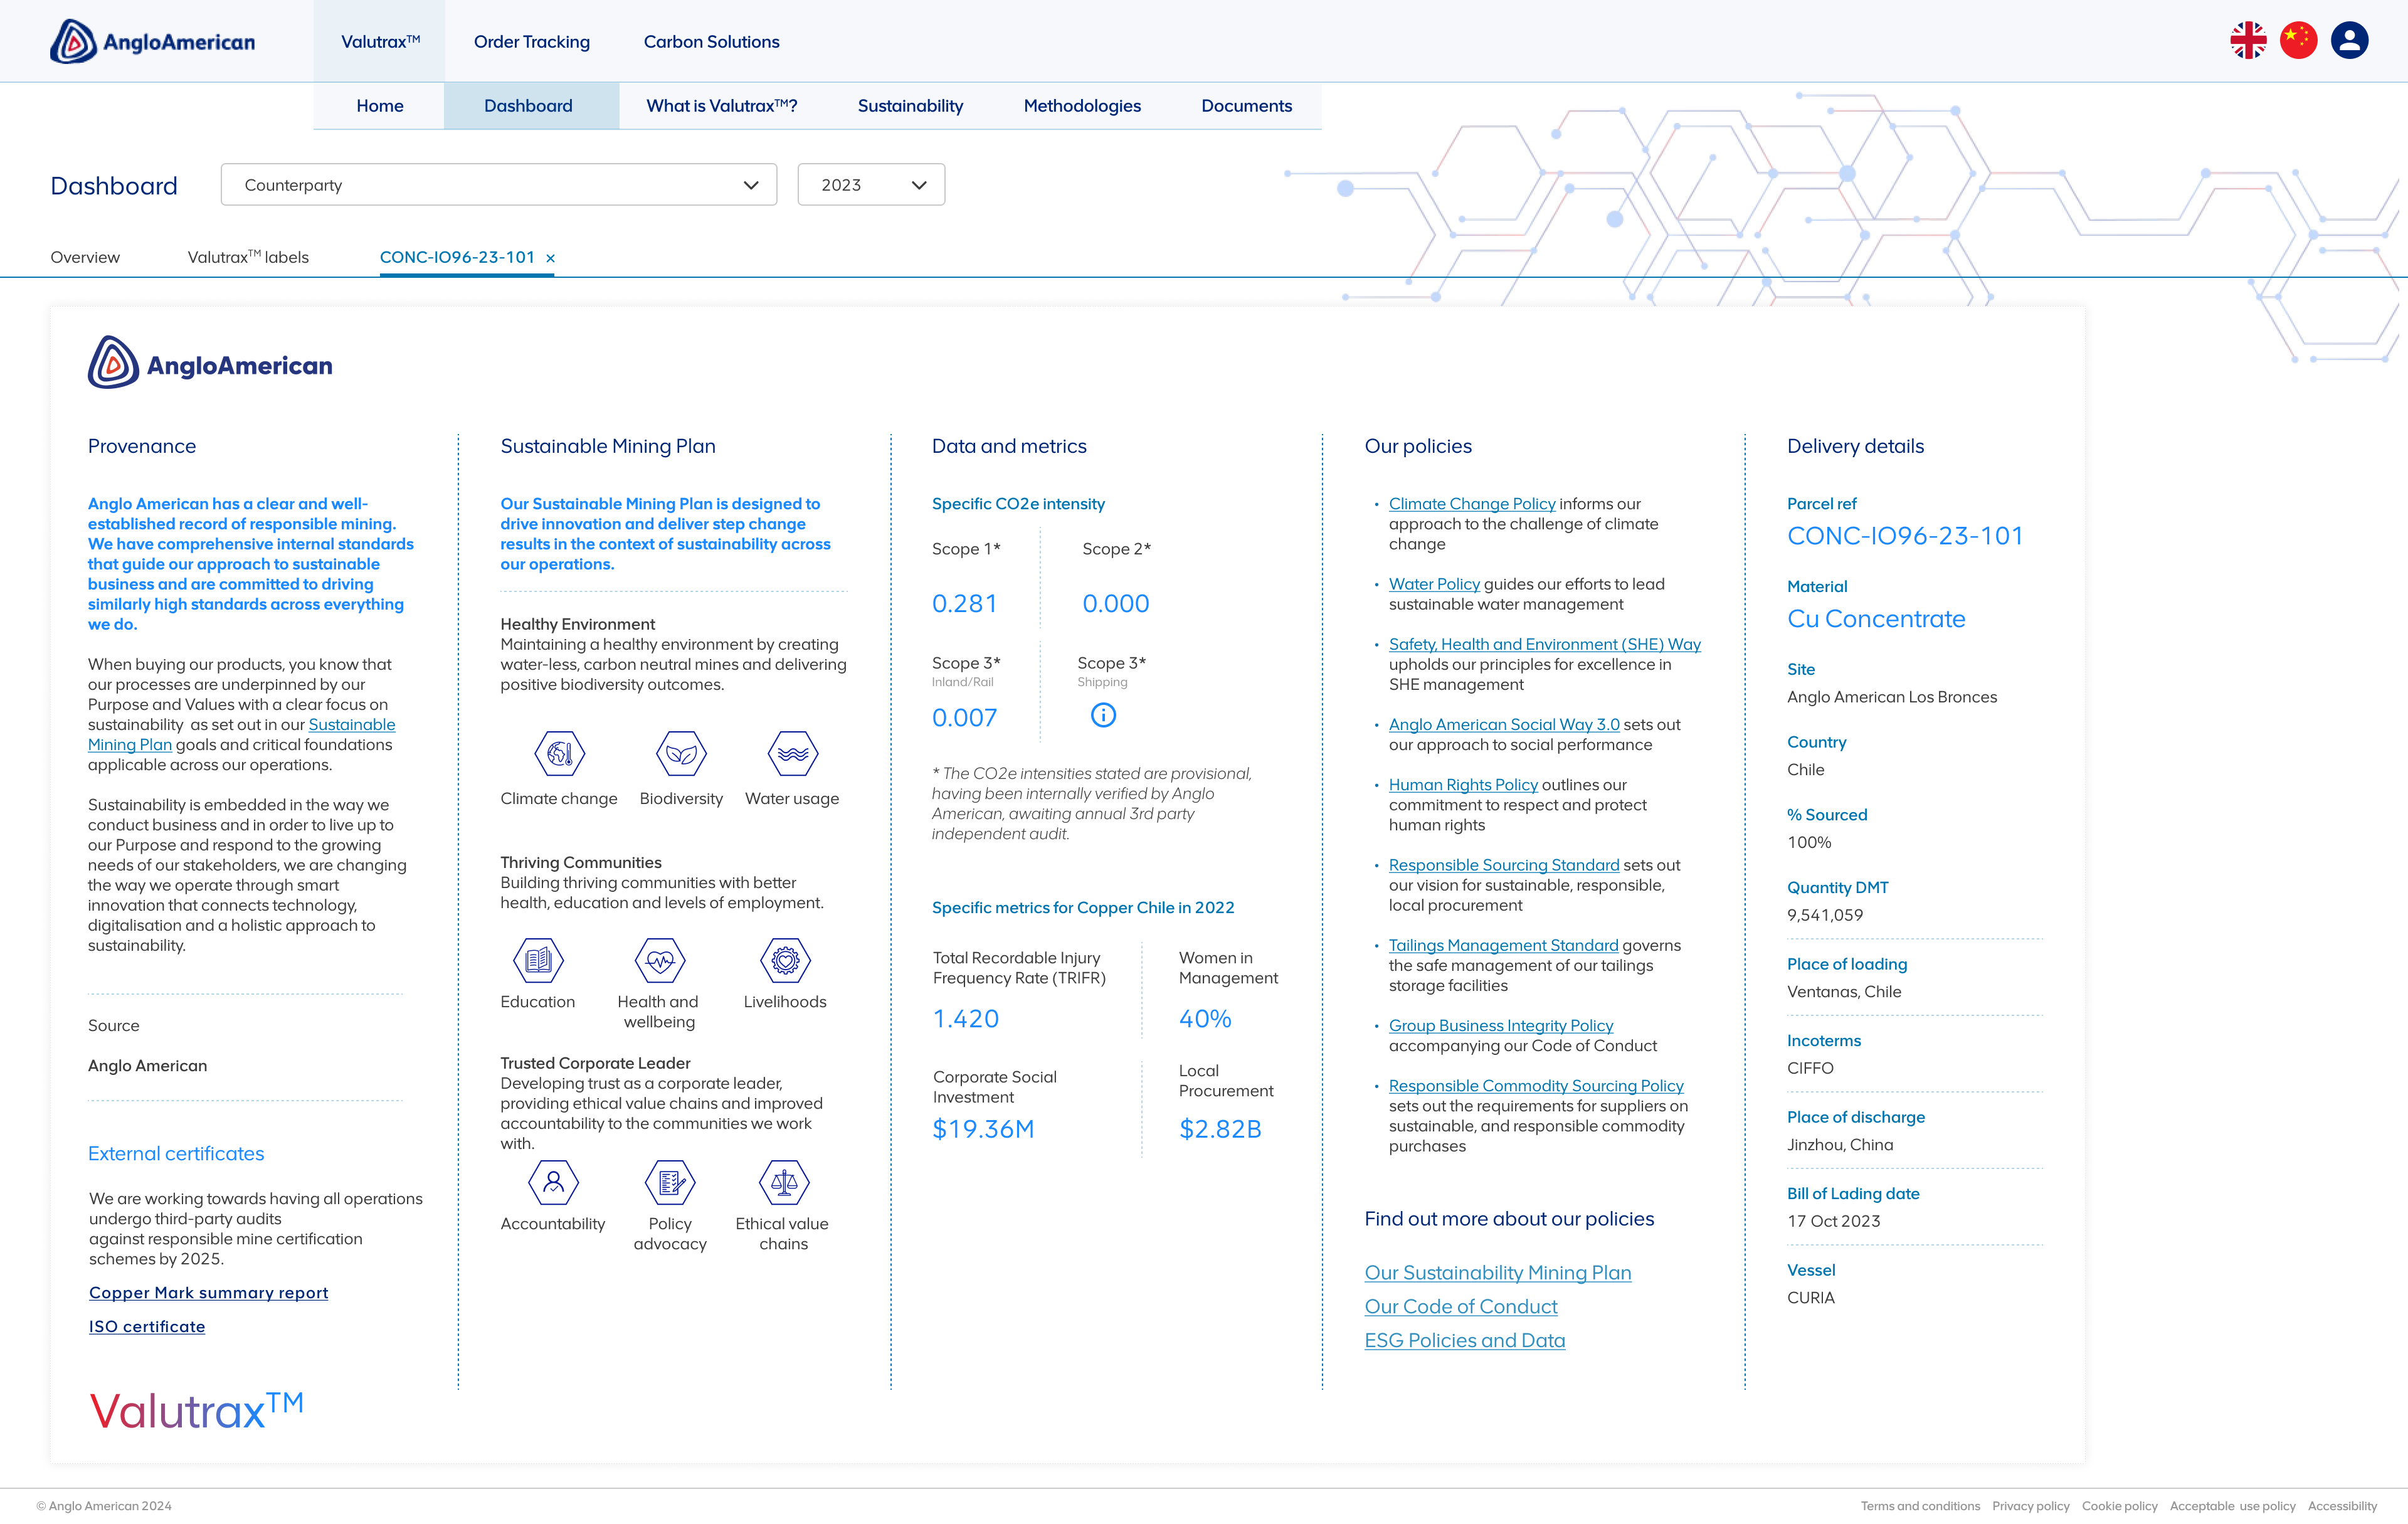Screen dimensions: 2408x1524
Task: Click the Scope 1 value 0.281
Action: point(964,603)
